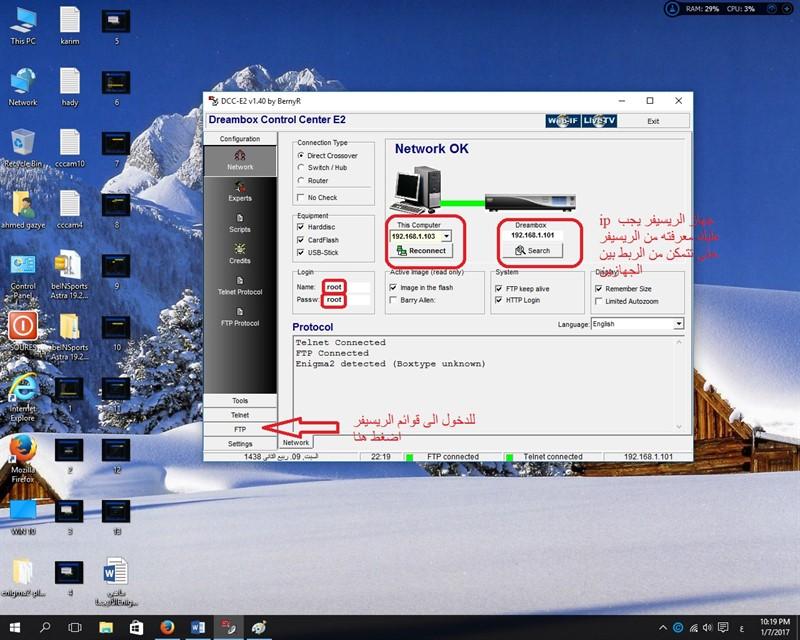Screen dimensions: 800x640
Task: Switch to the Telnet section
Action: coord(240,415)
